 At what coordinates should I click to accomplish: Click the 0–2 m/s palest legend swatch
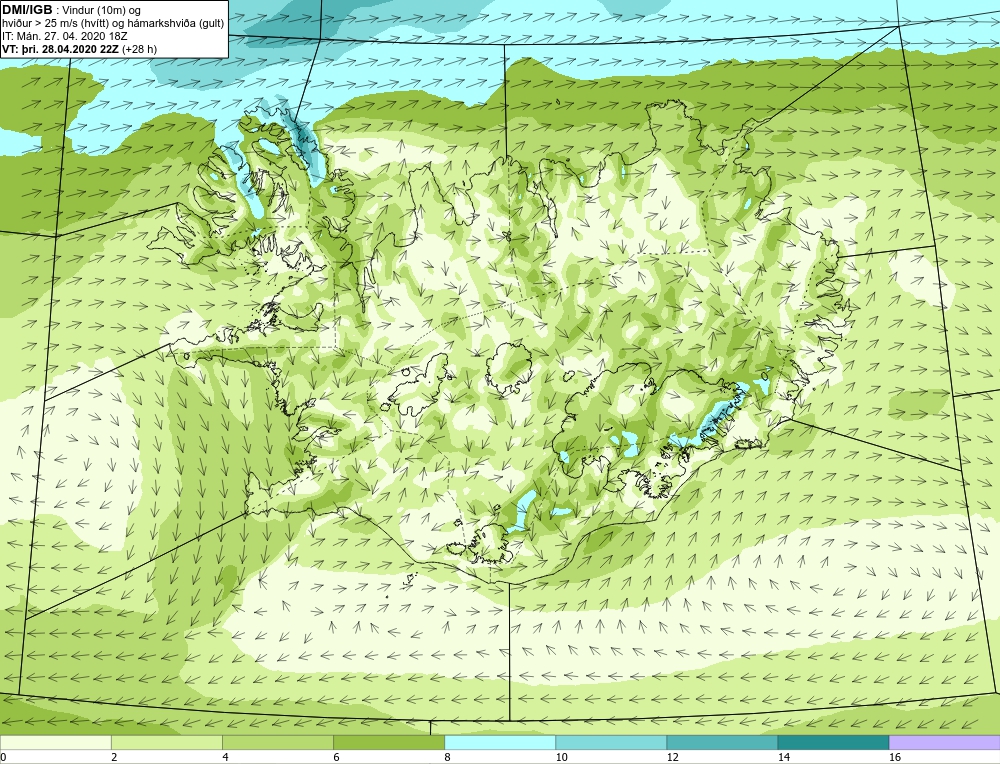pyautogui.click(x=55, y=742)
